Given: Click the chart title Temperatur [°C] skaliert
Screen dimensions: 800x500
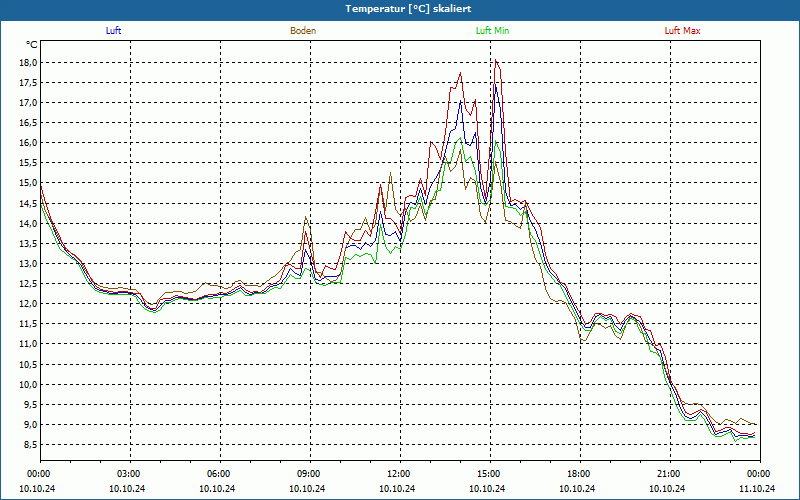Looking at the screenshot, I should (x=408, y=9).
